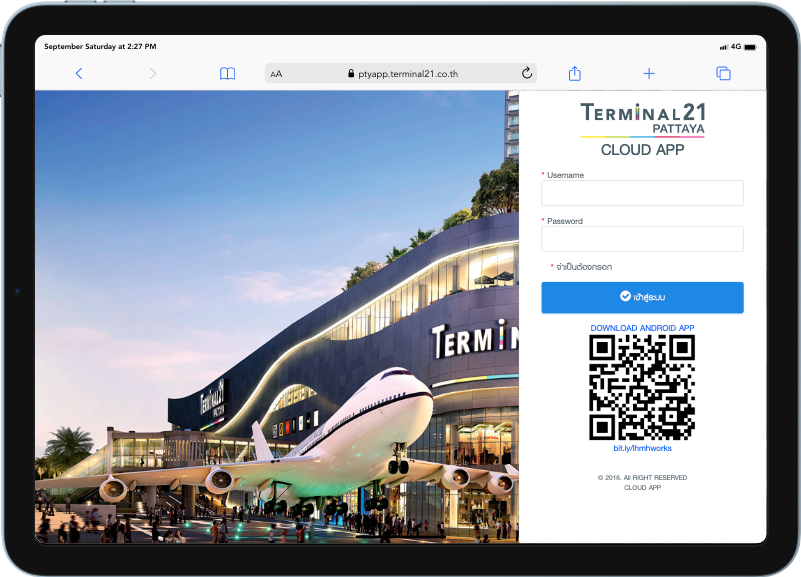Navigate back using the back arrow
The height and width of the screenshot is (577, 801).
point(79,73)
